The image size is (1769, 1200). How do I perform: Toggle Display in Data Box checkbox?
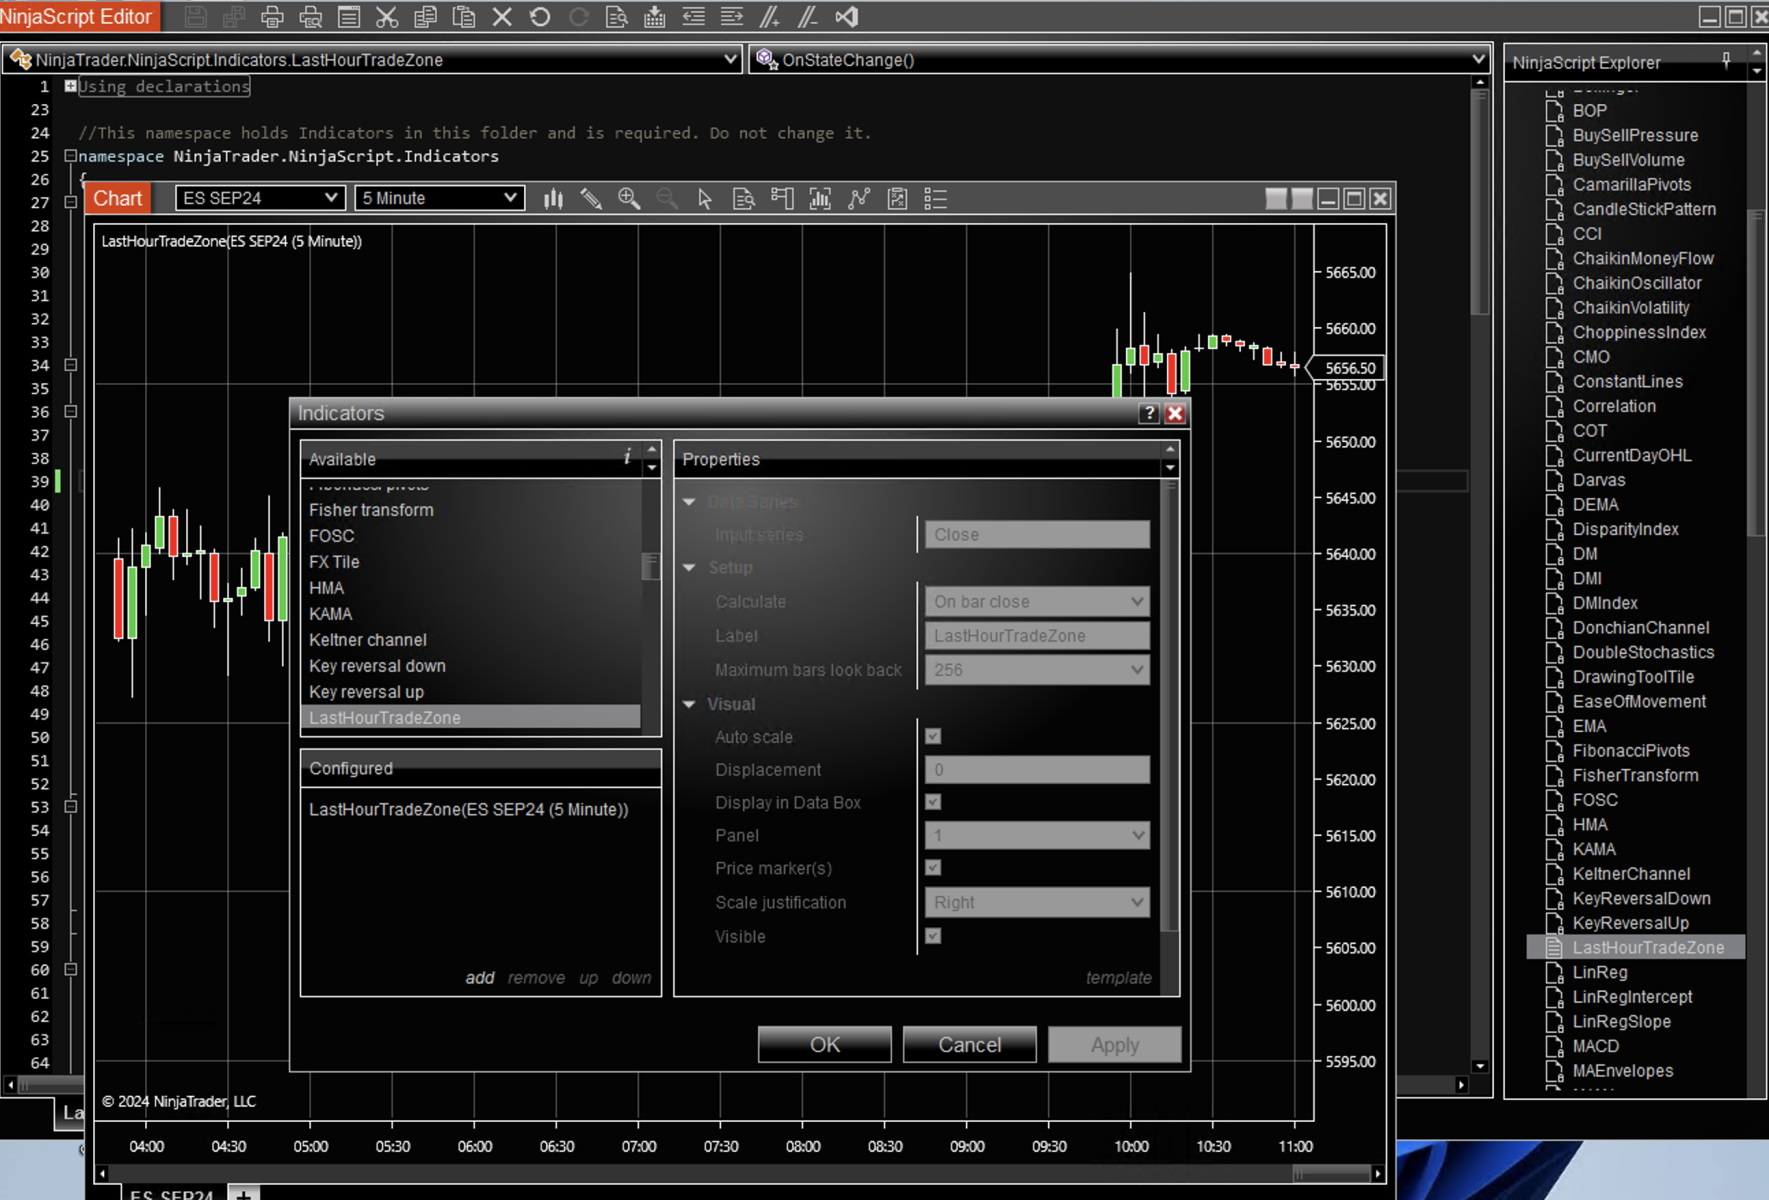[x=933, y=802]
